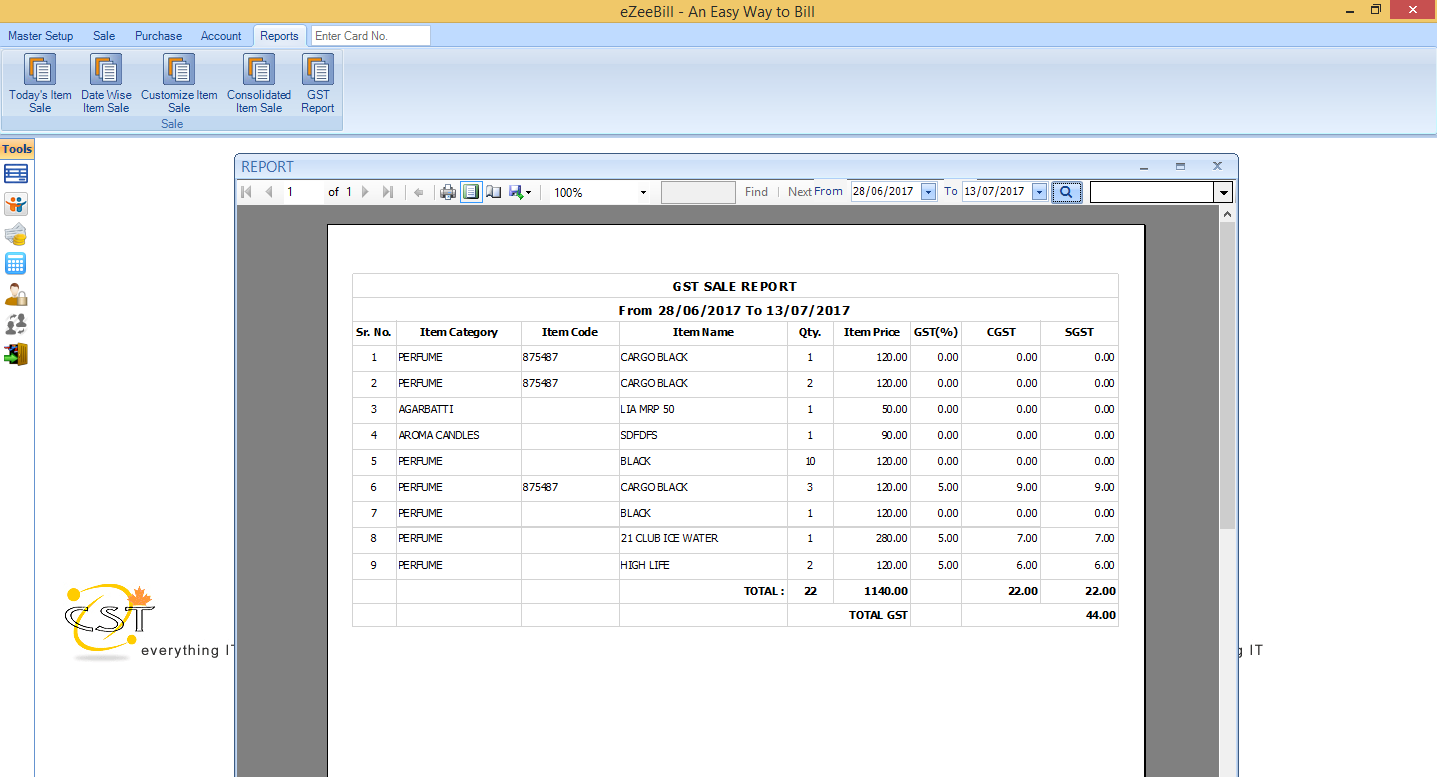Click item name SDFDFS

639,435
